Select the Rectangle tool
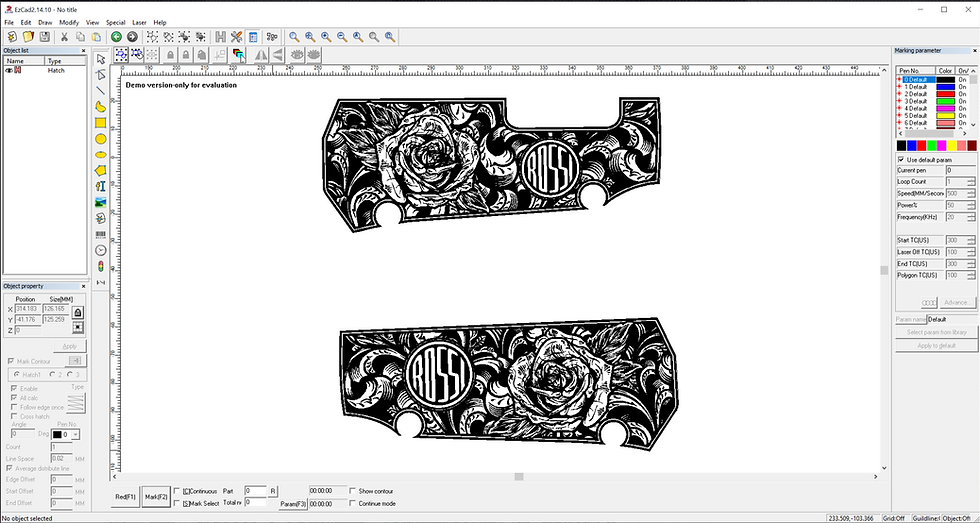Screen dimensions: 980x523 [x=101, y=122]
